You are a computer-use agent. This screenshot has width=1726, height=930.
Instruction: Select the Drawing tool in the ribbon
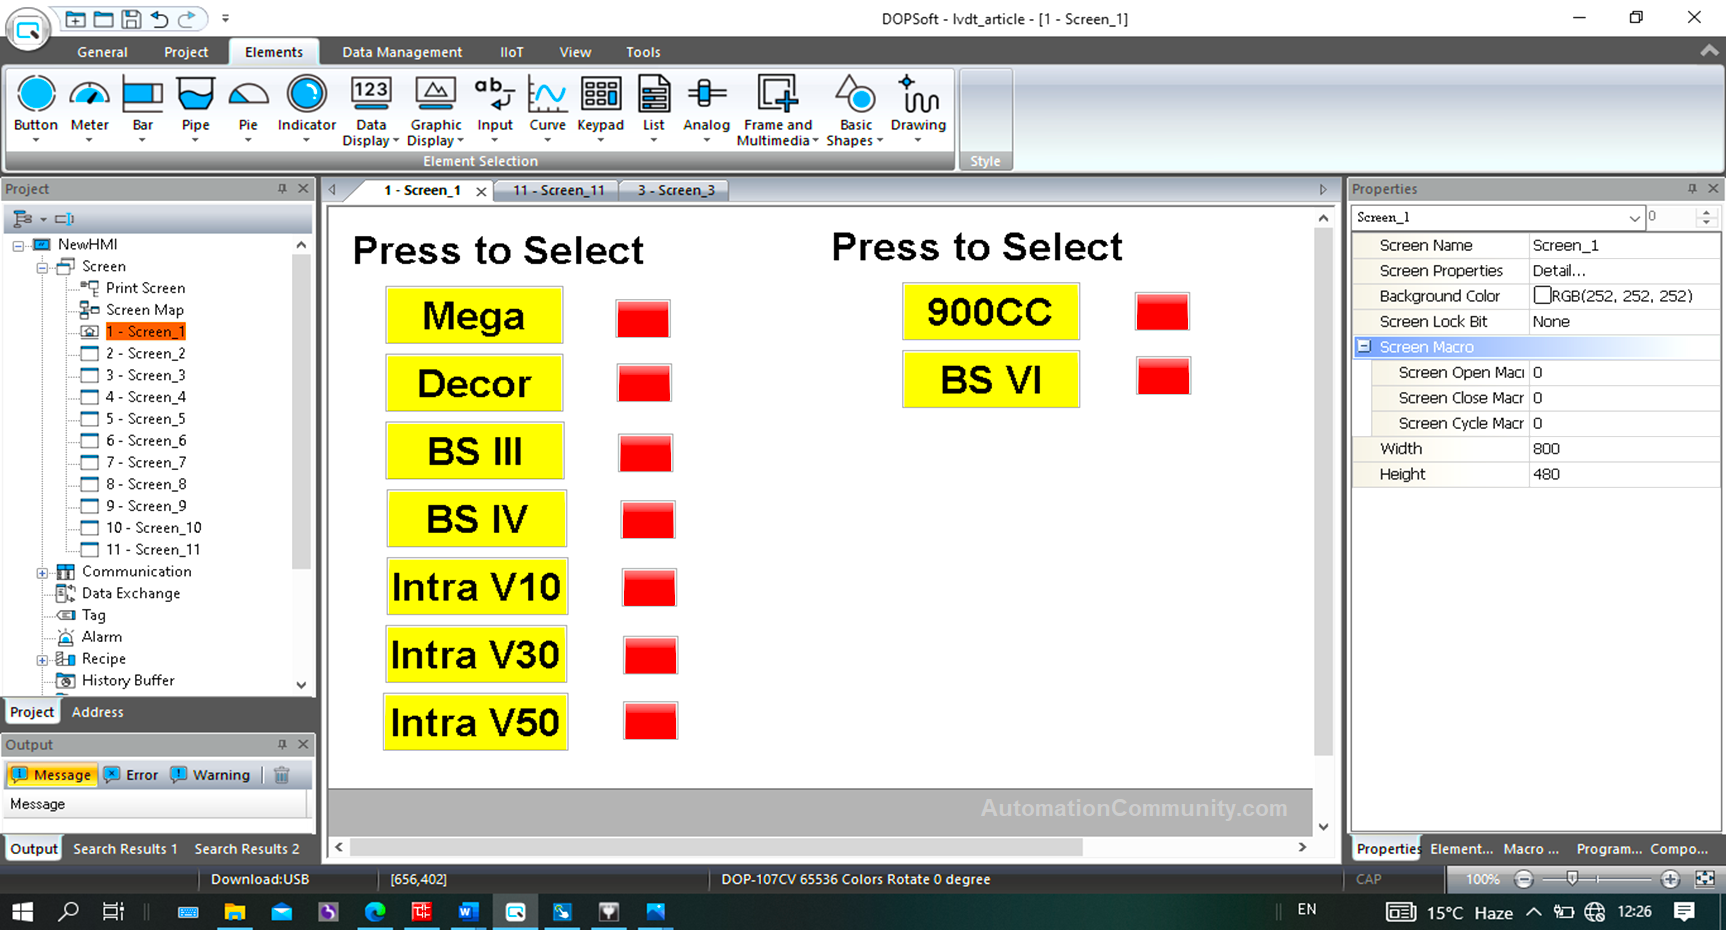click(917, 109)
